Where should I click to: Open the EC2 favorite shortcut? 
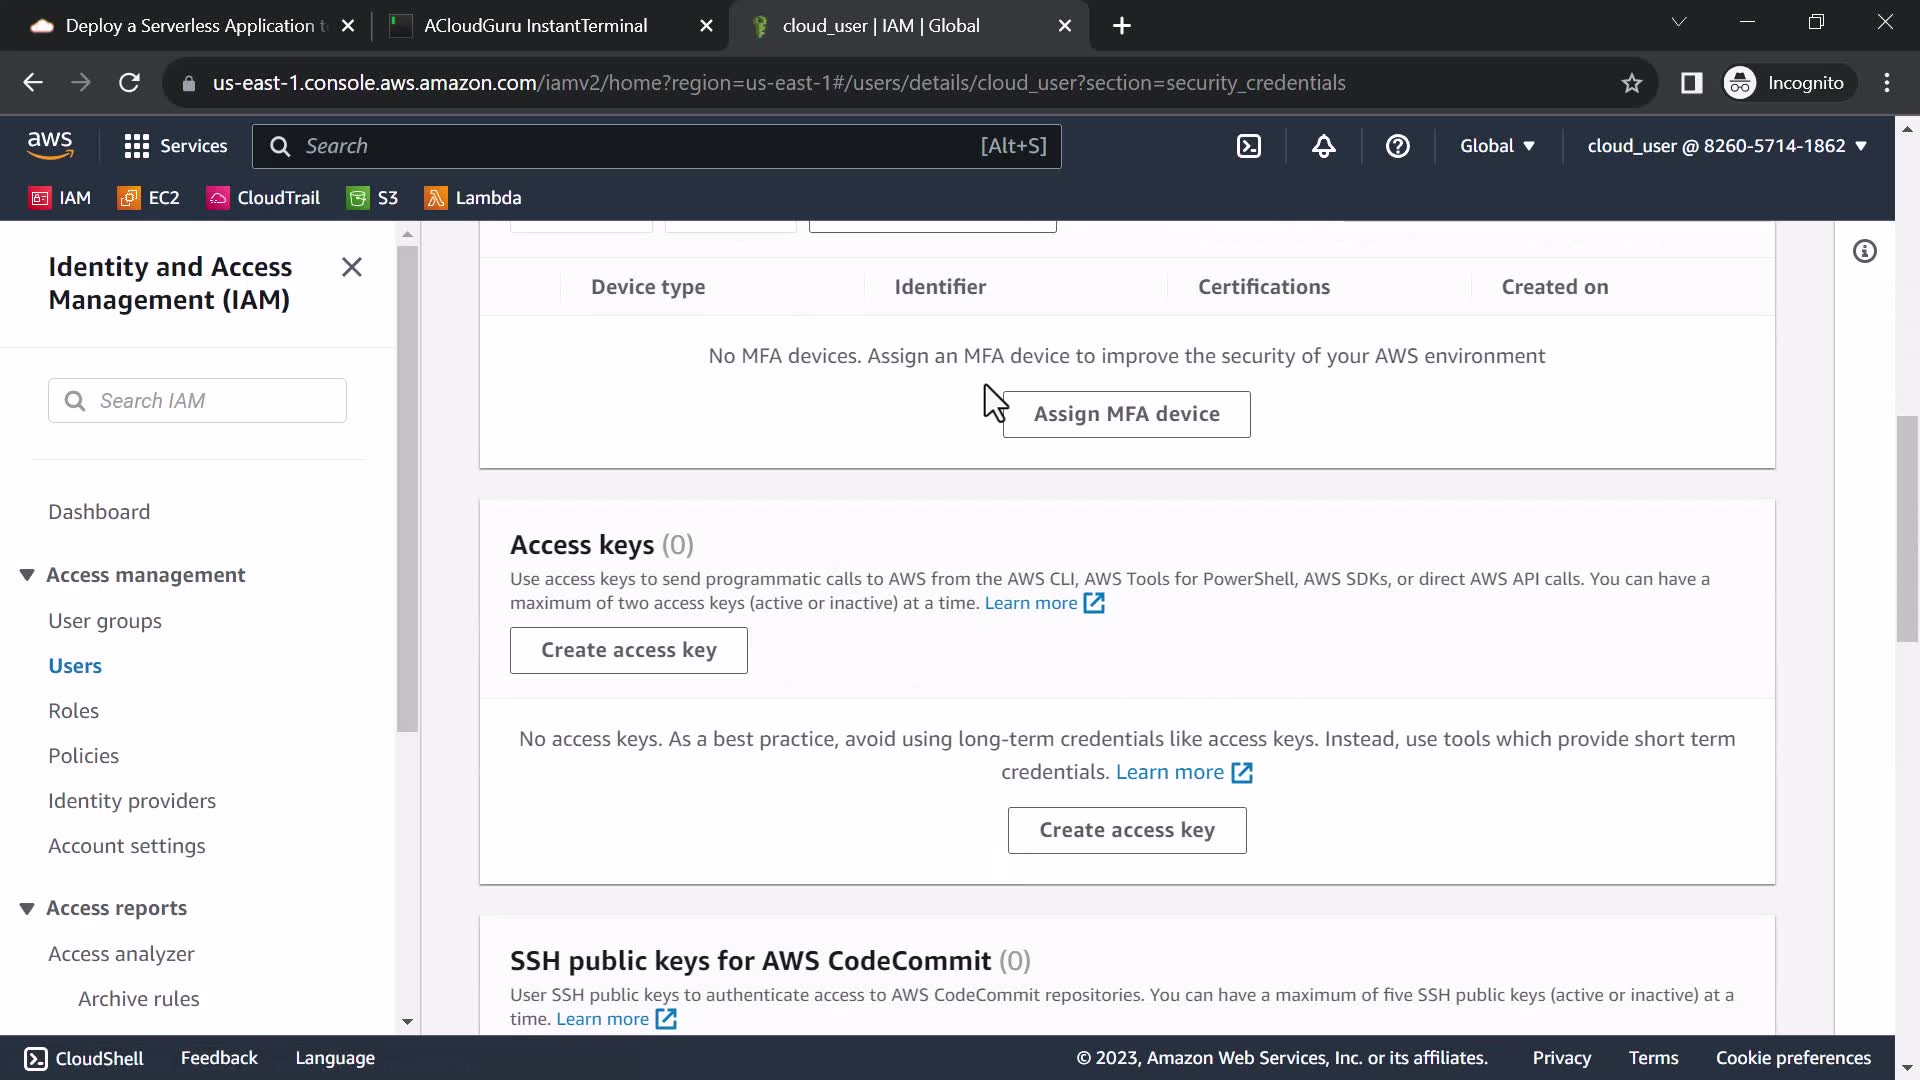click(x=149, y=198)
